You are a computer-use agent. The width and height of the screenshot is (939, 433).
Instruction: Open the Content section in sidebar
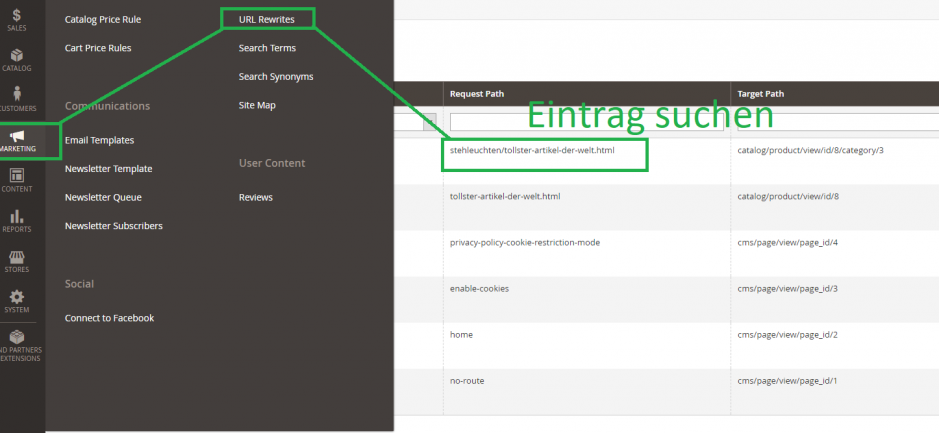click(17, 180)
